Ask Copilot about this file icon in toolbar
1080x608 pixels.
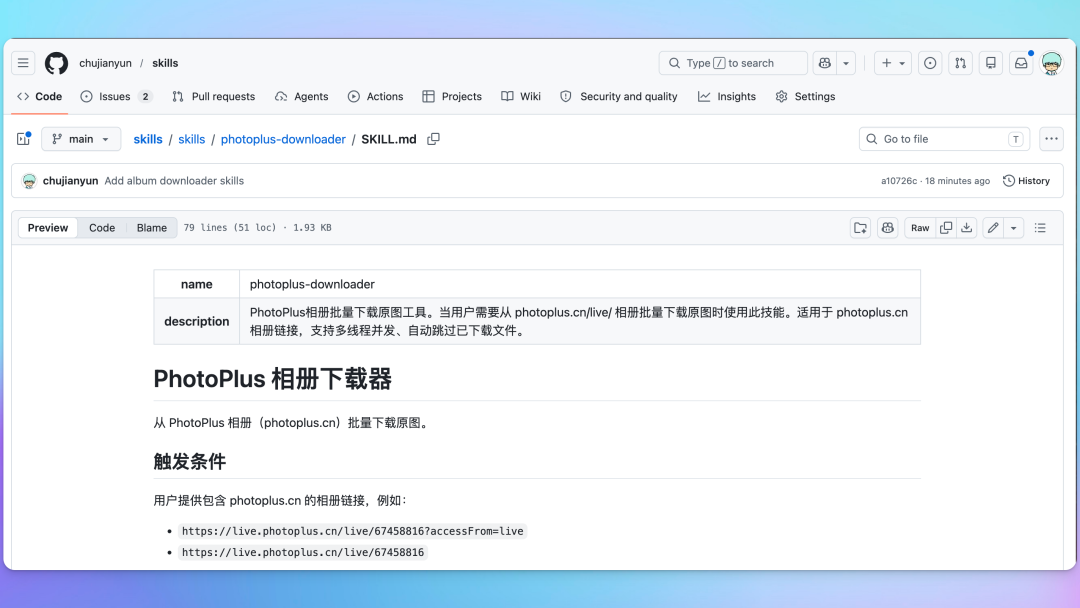tap(888, 228)
